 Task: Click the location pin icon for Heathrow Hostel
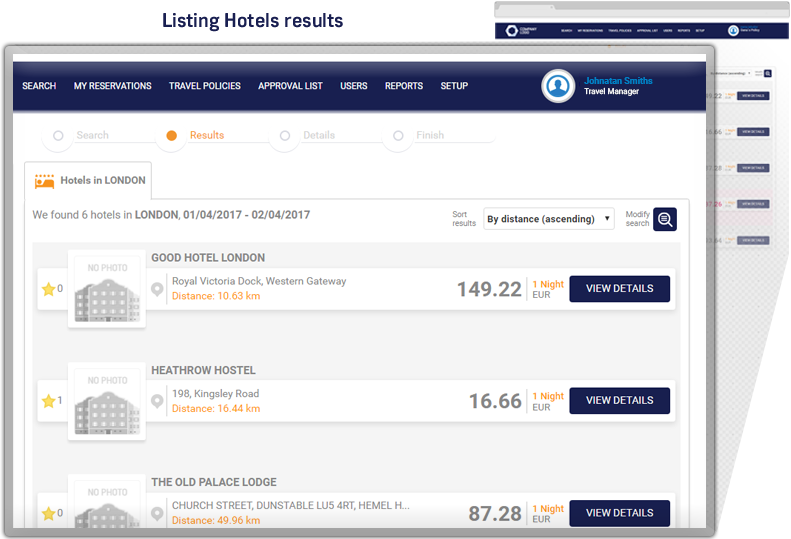tap(157, 401)
